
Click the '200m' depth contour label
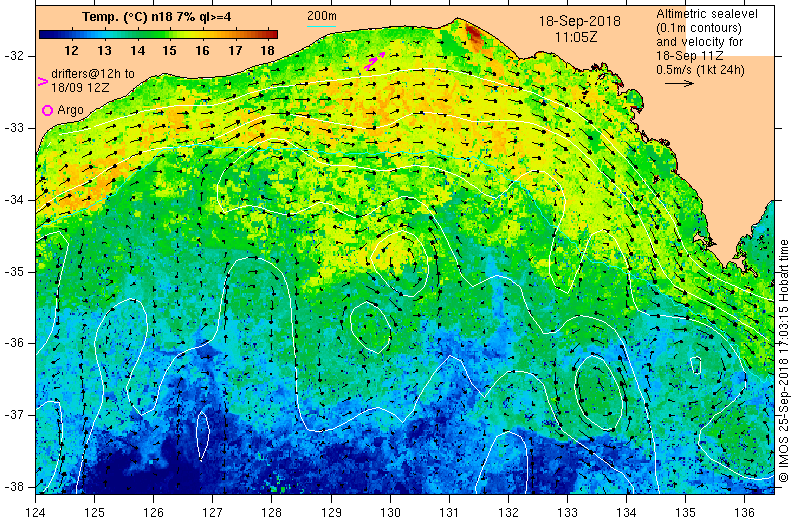[321, 16]
